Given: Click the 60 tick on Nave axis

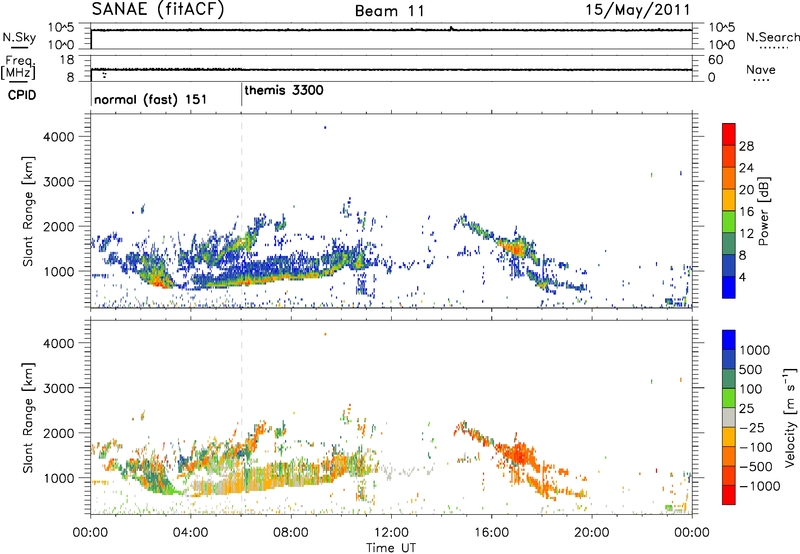Looking at the screenshot, I should tap(715, 60).
